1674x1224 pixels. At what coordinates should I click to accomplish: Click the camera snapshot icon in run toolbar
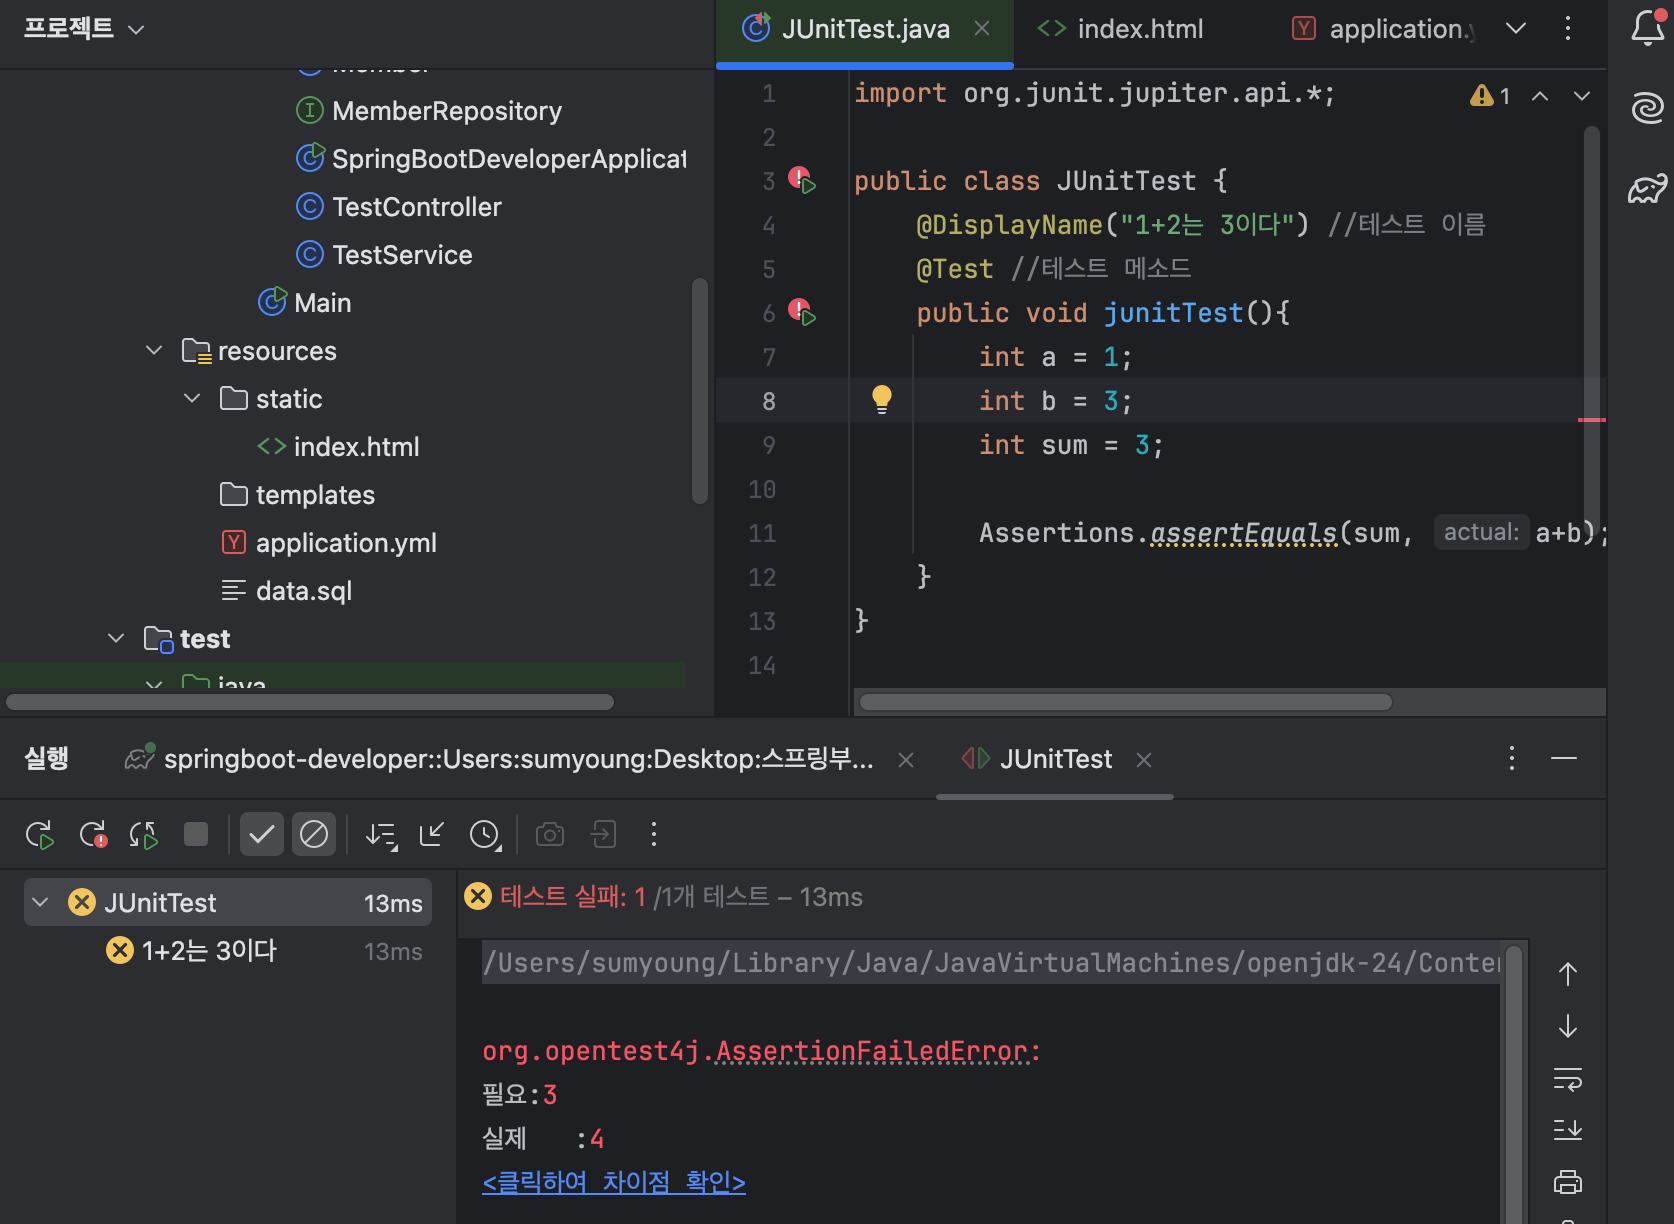point(550,834)
